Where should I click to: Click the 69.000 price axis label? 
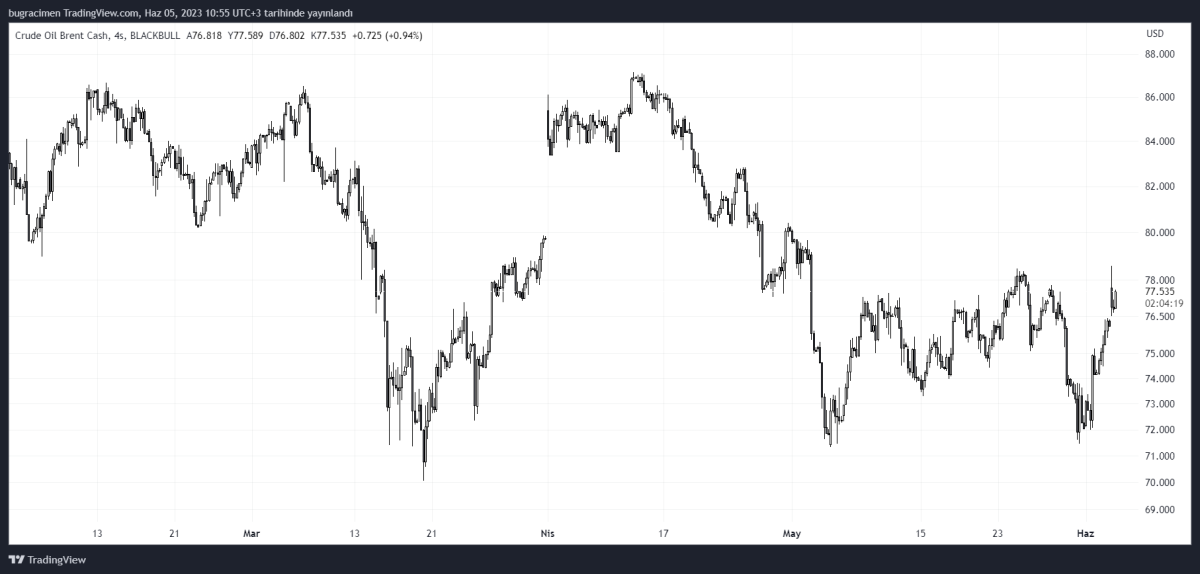[x=1159, y=510]
